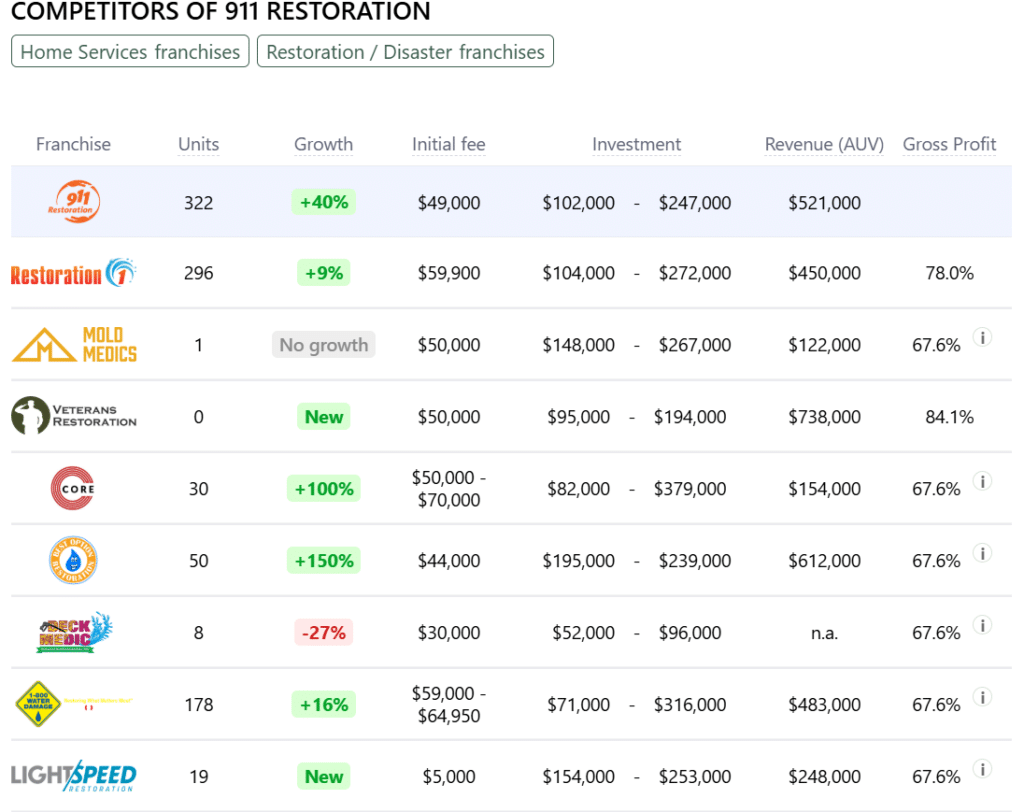
Task: Open Restoration / Disaster franchises category
Action: click(406, 52)
